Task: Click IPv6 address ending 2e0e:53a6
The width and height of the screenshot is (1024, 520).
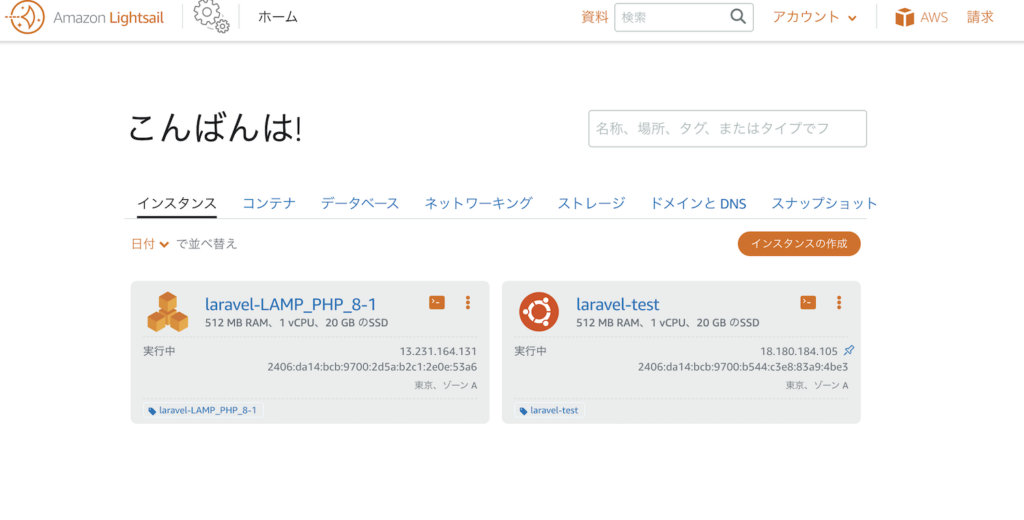Action: (x=372, y=366)
